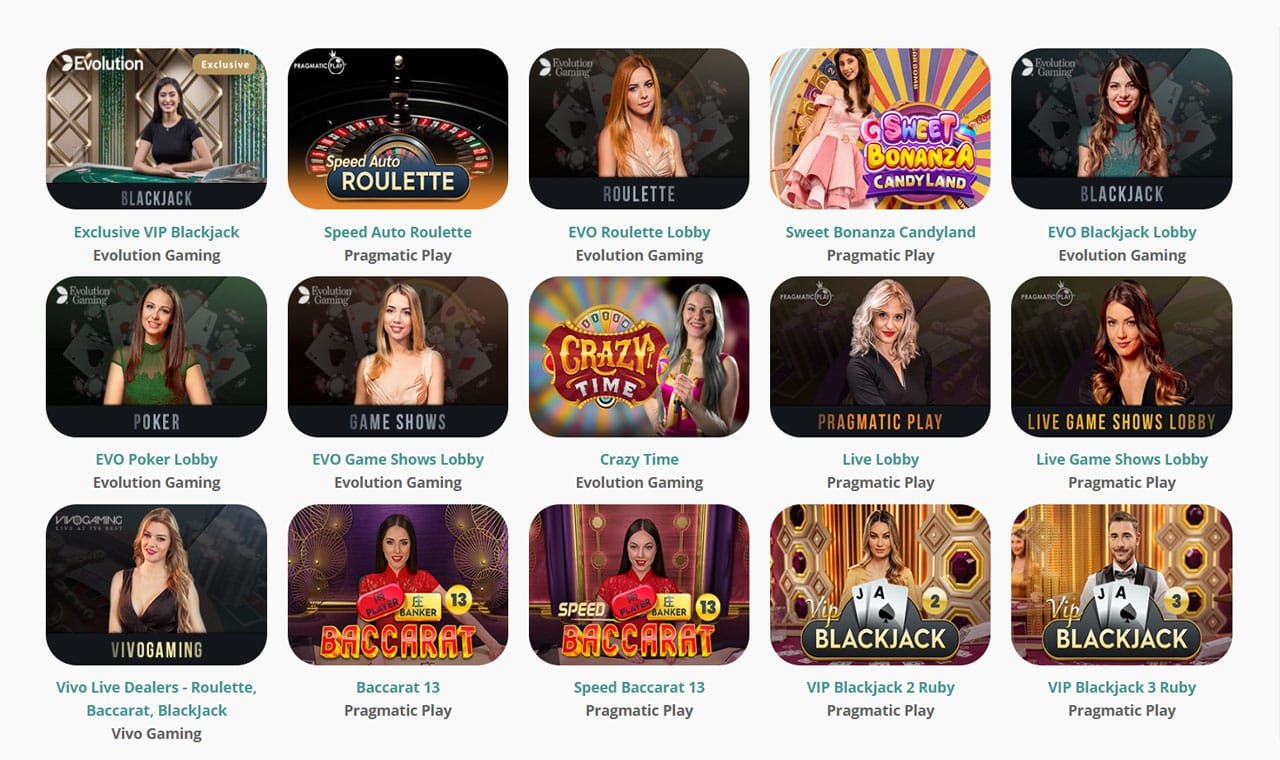Viewport: 1280px width, 760px height.
Task: Open the EVO Blackjack Lobby title link
Action: point(1122,232)
